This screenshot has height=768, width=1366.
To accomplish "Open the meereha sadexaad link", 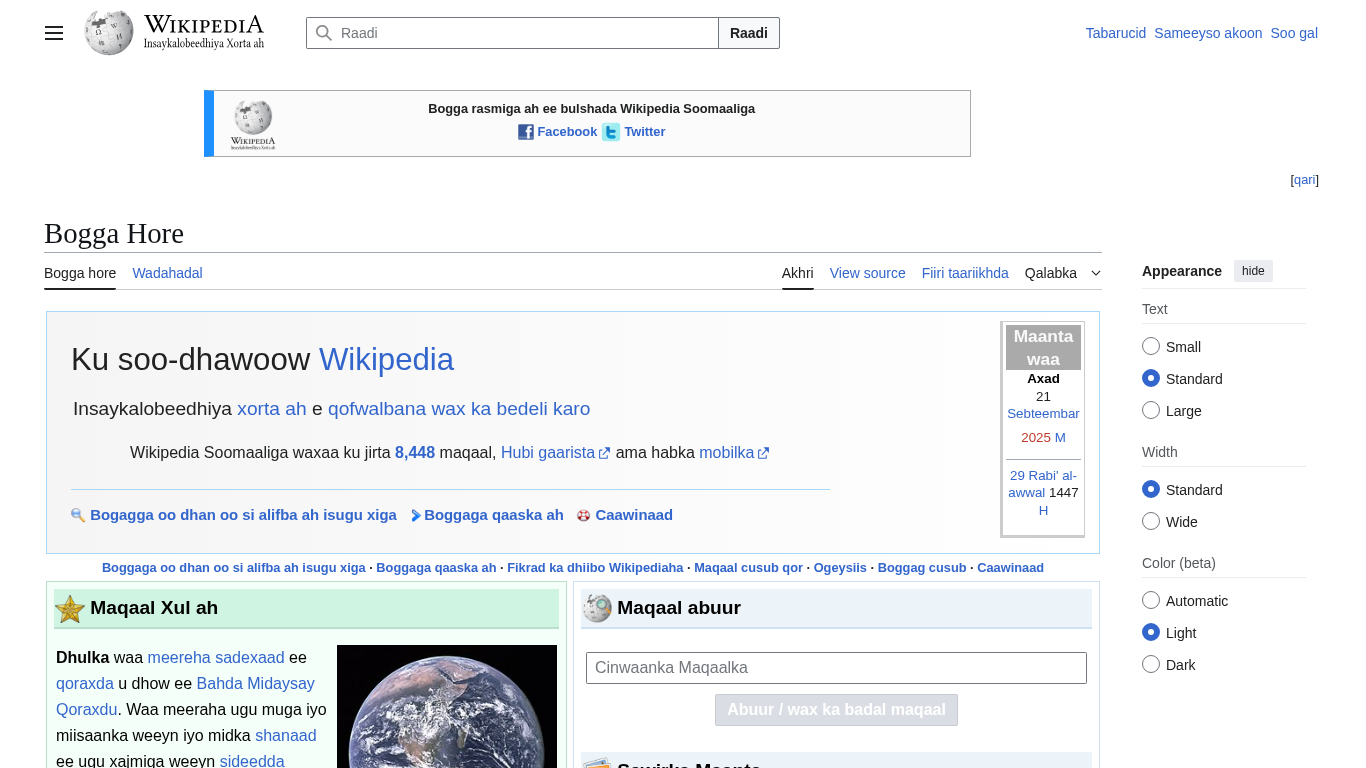I will click(216, 658).
